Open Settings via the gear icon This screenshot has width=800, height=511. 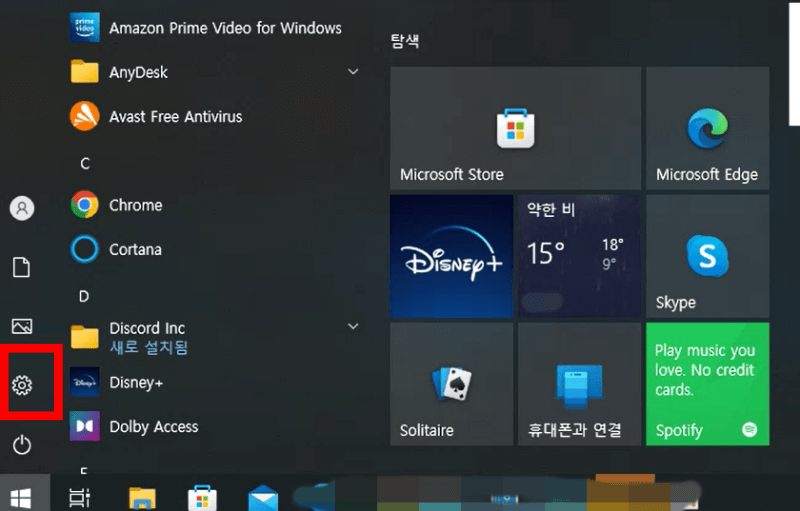[x=22, y=385]
